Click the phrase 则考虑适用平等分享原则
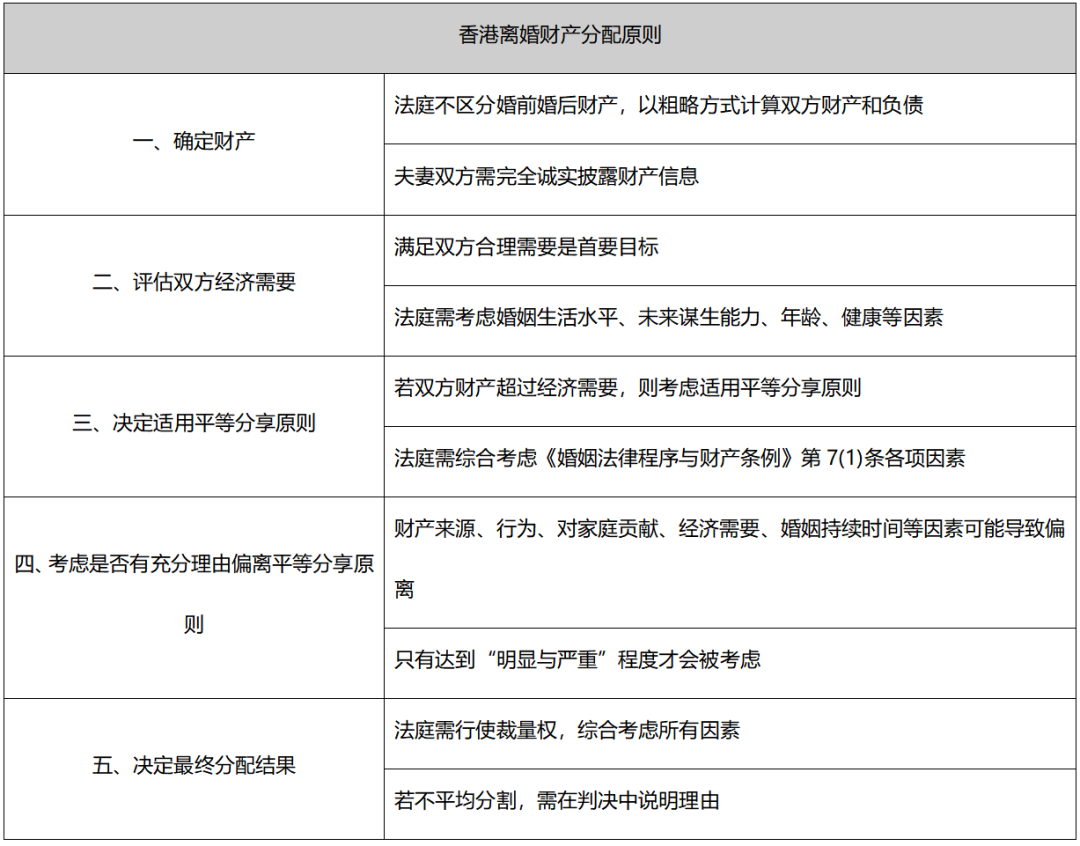Image resolution: width=1080 pixels, height=846 pixels. 749,388
